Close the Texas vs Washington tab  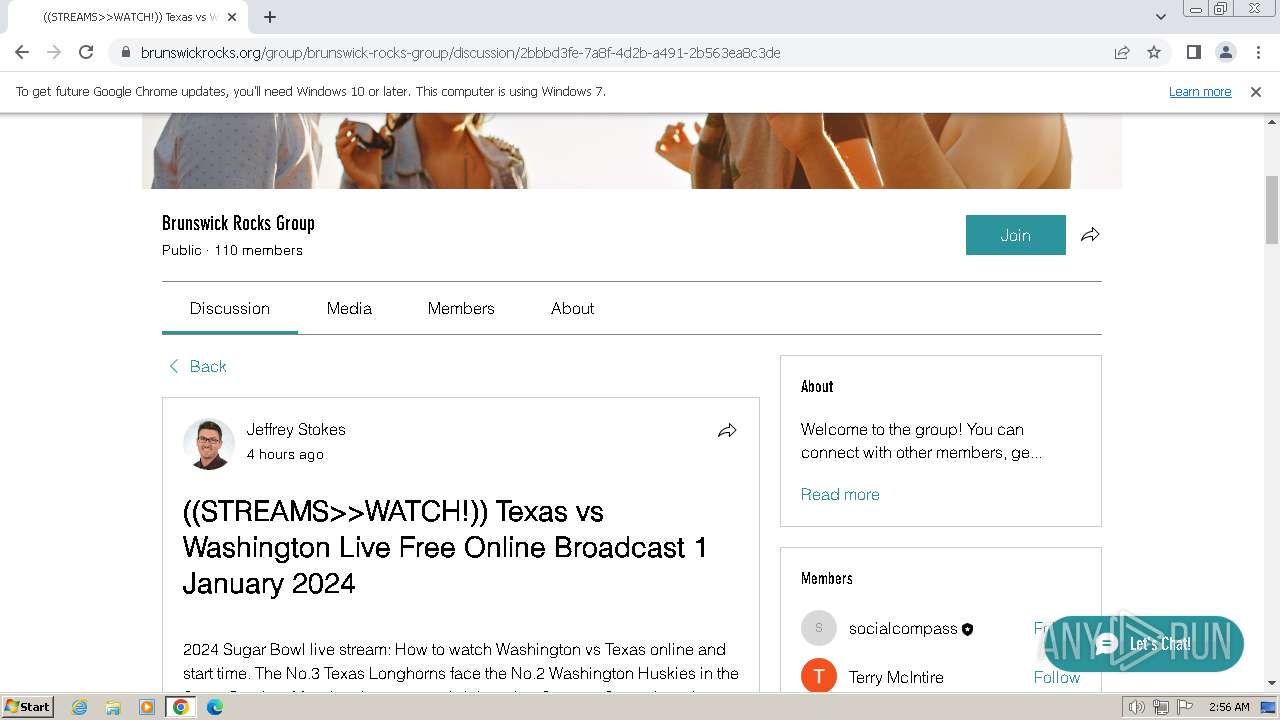[233, 17]
